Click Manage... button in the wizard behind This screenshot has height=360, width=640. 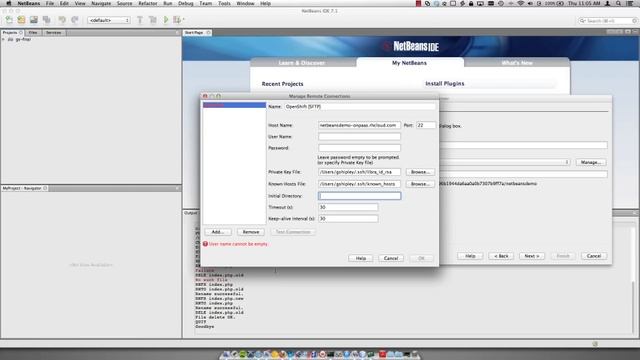(x=591, y=162)
